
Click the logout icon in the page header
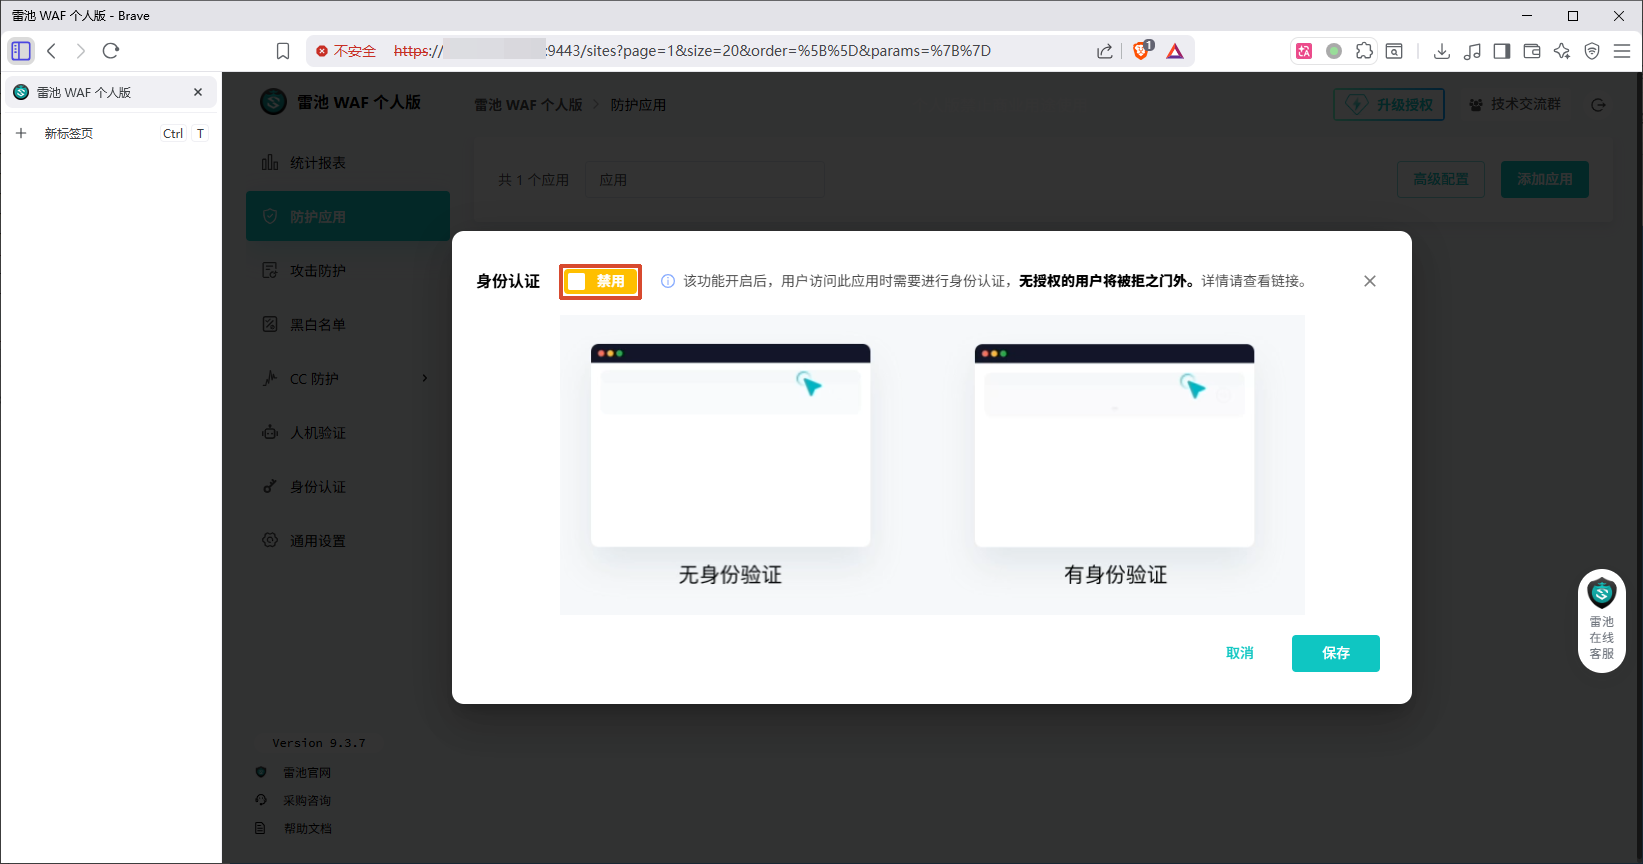(1598, 105)
